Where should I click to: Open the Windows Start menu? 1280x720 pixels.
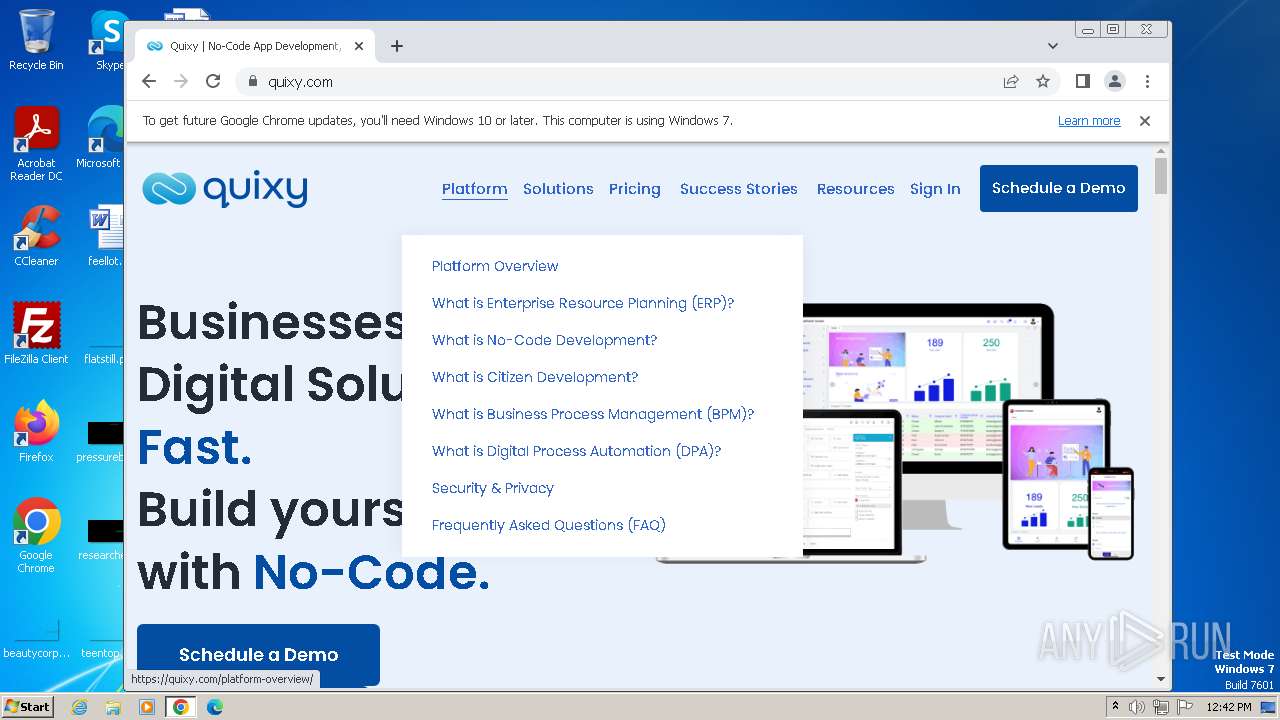(27, 706)
